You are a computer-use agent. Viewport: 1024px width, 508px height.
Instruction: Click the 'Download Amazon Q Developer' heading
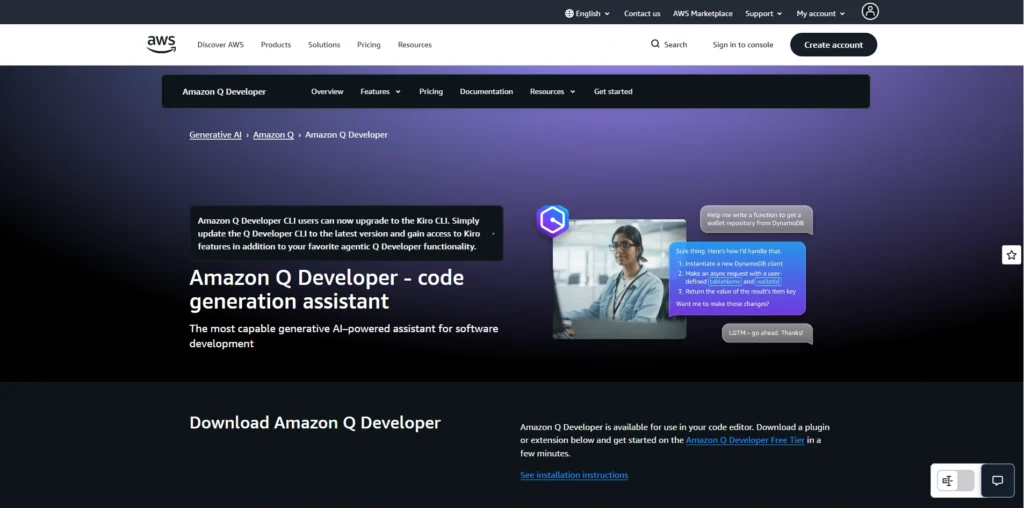click(315, 422)
